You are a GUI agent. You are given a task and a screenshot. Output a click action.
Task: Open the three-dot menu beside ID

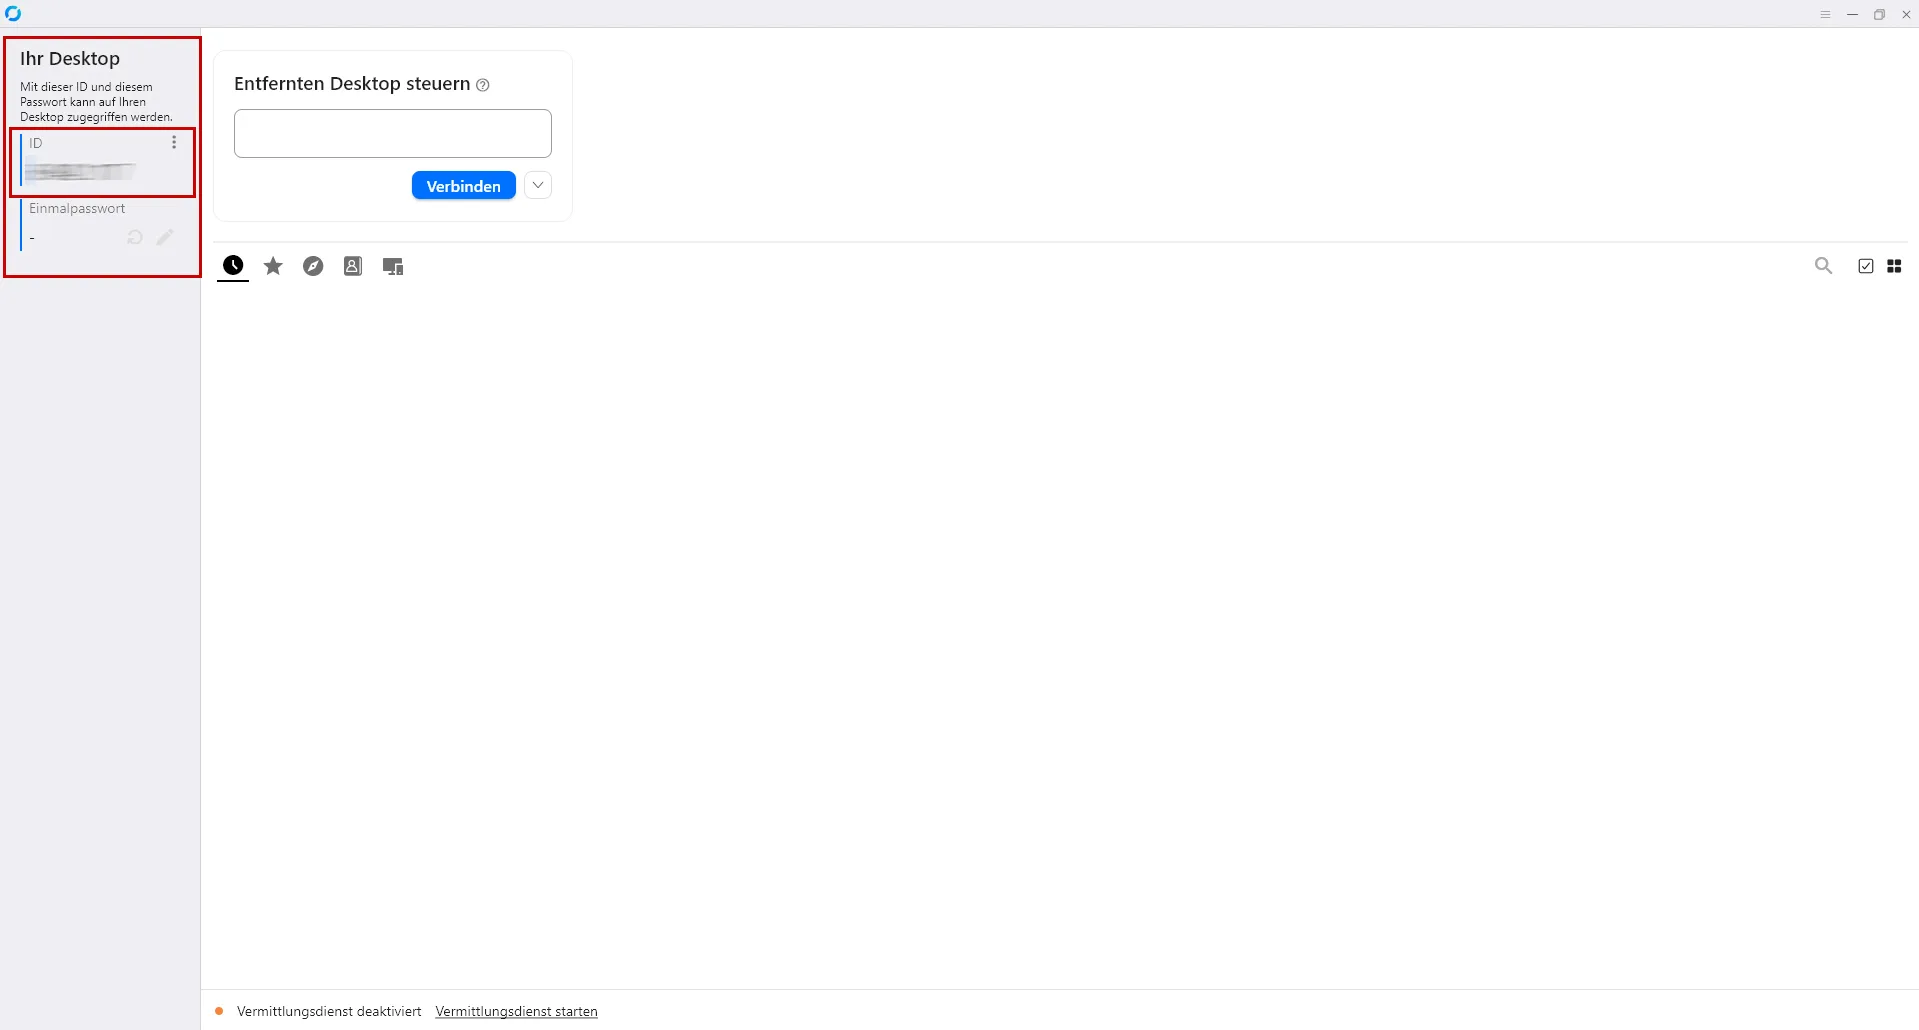pyautogui.click(x=174, y=143)
